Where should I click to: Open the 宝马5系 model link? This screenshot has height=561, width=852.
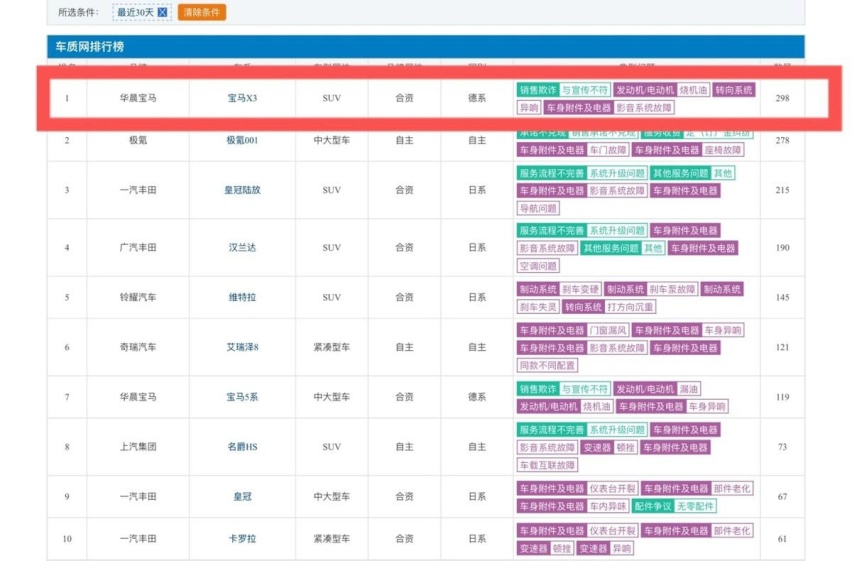click(x=242, y=397)
